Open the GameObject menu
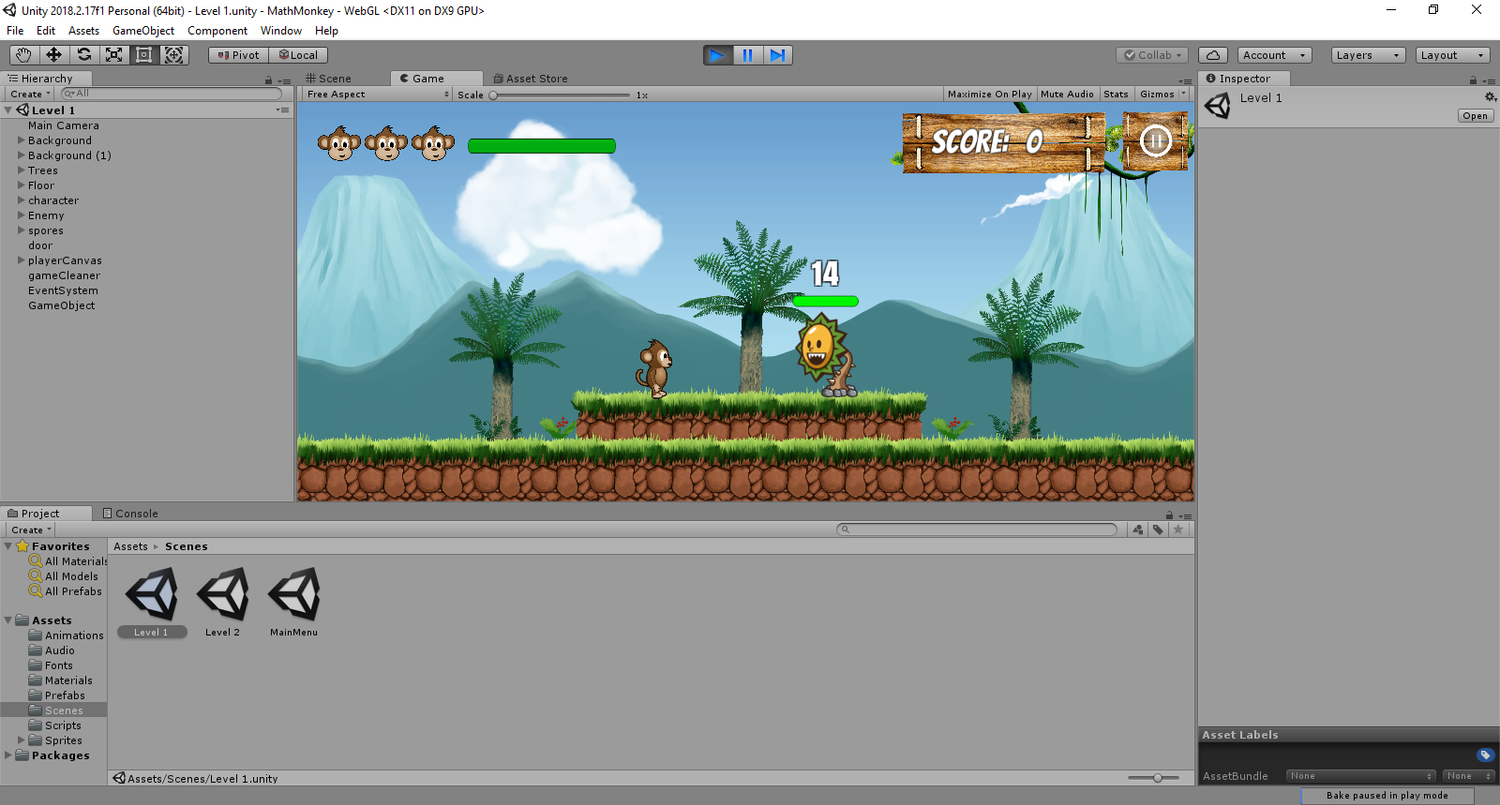The height and width of the screenshot is (805, 1500). 143,31
